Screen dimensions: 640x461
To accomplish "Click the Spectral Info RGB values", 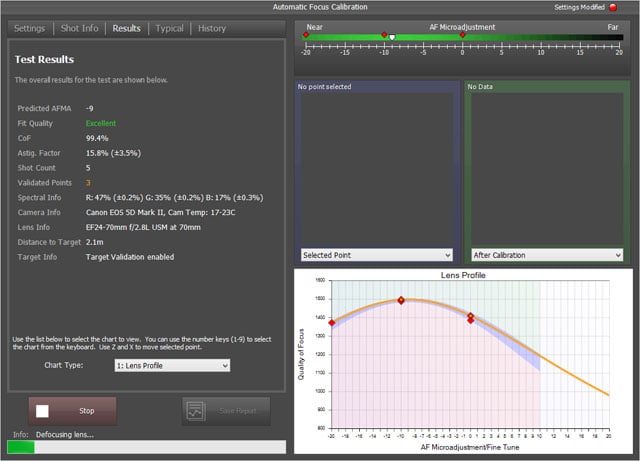I will [x=174, y=198].
